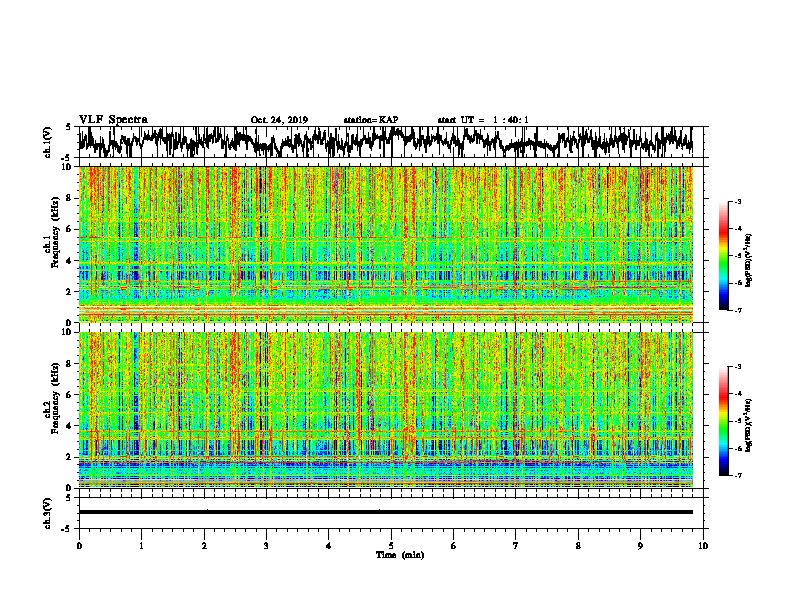This screenshot has height=612, width=792.
Task: Click time axis tick label "5"
Action: click(391, 546)
